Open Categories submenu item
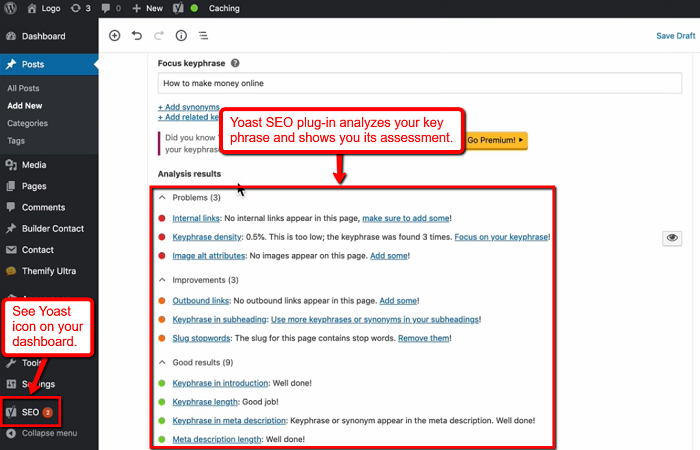The image size is (700, 450). pos(27,123)
